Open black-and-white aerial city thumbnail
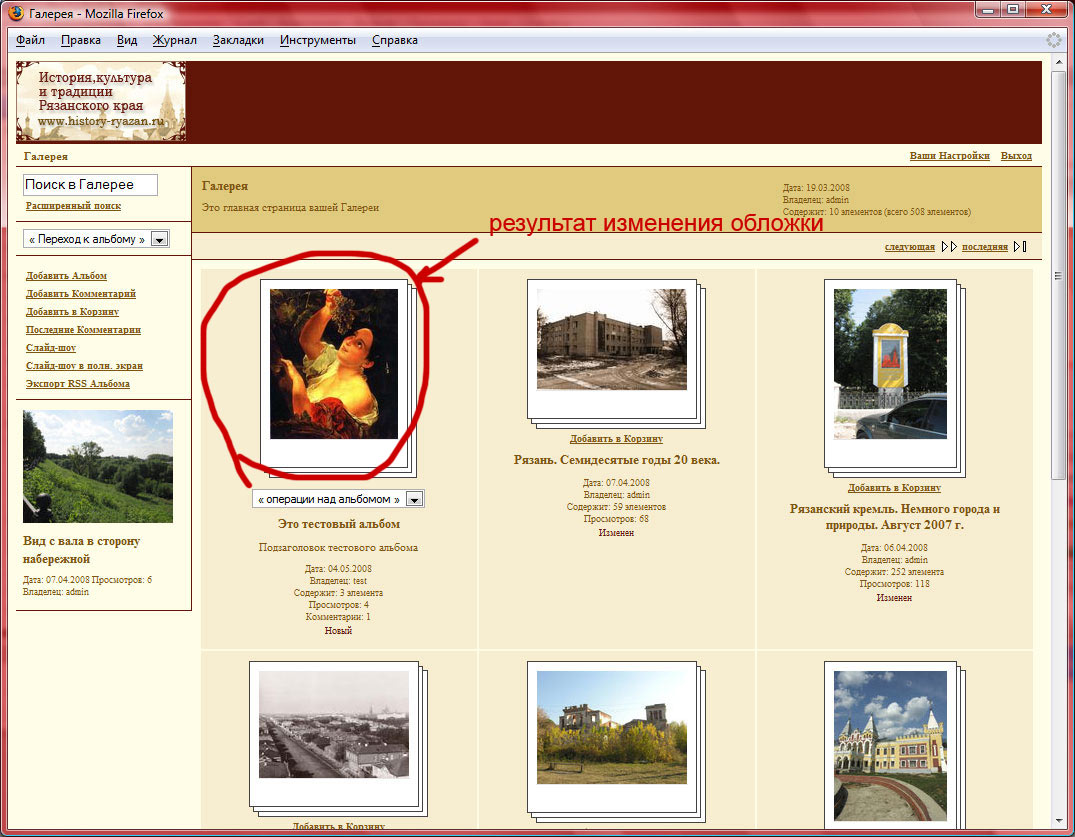The image size is (1075, 837). (x=334, y=725)
